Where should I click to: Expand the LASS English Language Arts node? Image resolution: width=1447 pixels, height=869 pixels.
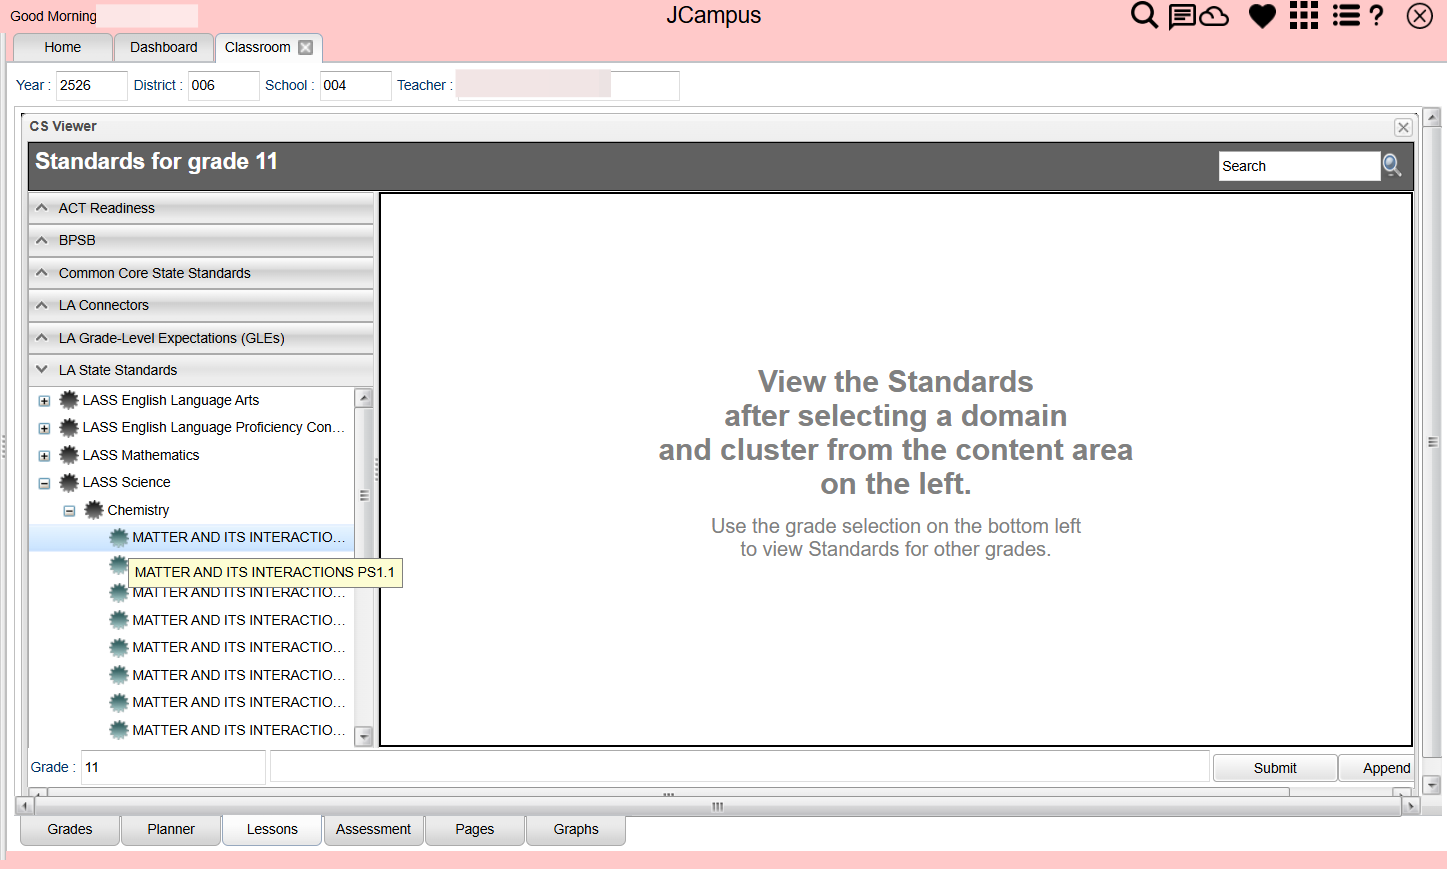(x=44, y=401)
